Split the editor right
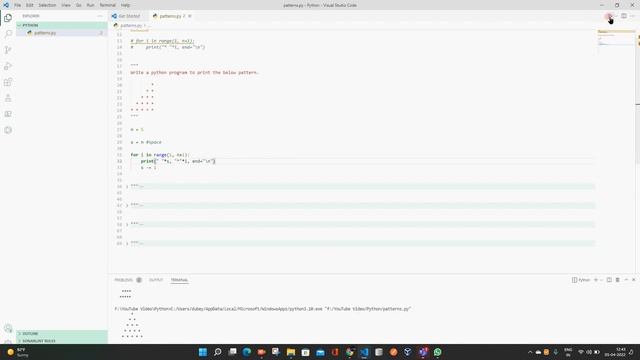The image size is (640, 360). 624,16
